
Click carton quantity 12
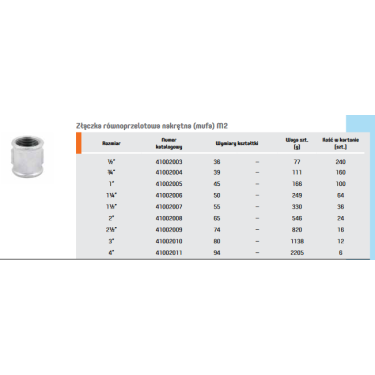(x=341, y=241)
